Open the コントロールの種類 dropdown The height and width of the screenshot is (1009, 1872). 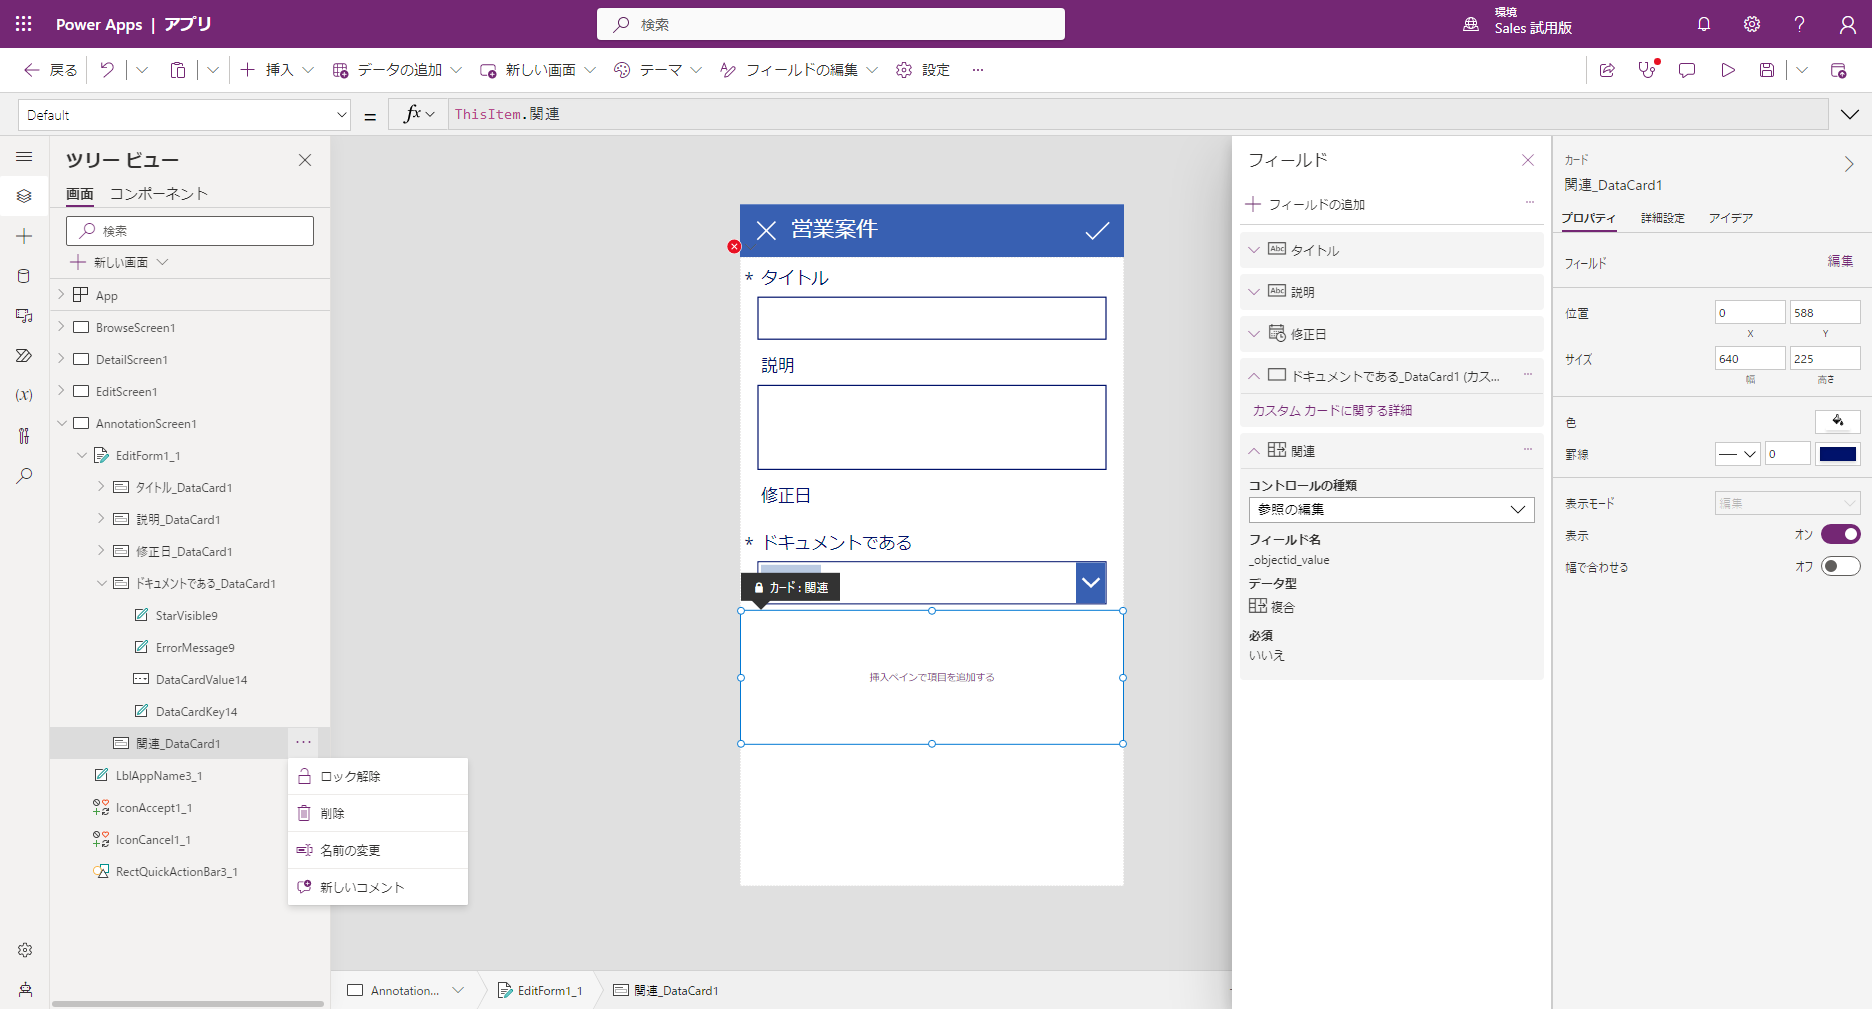click(1391, 510)
